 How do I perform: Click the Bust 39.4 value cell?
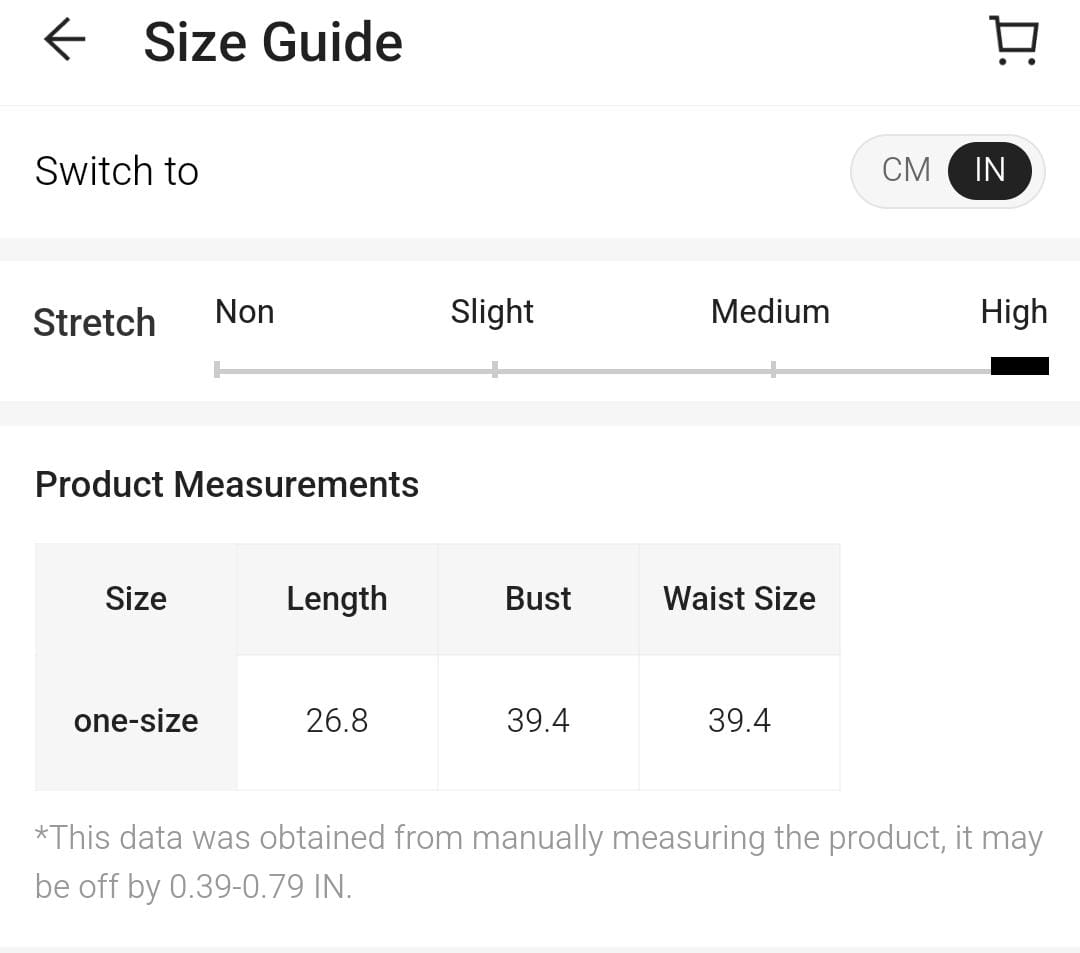538,721
